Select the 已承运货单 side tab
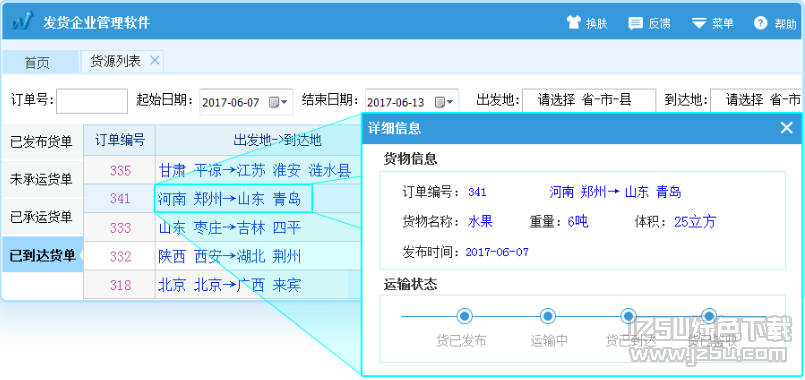 coord(42,217)
